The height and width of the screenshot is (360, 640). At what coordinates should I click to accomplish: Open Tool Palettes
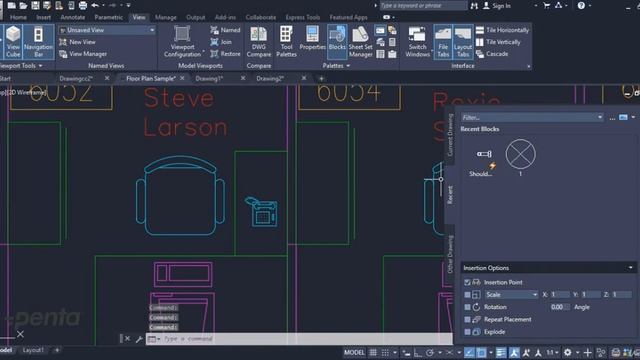(x=286, y=41)
